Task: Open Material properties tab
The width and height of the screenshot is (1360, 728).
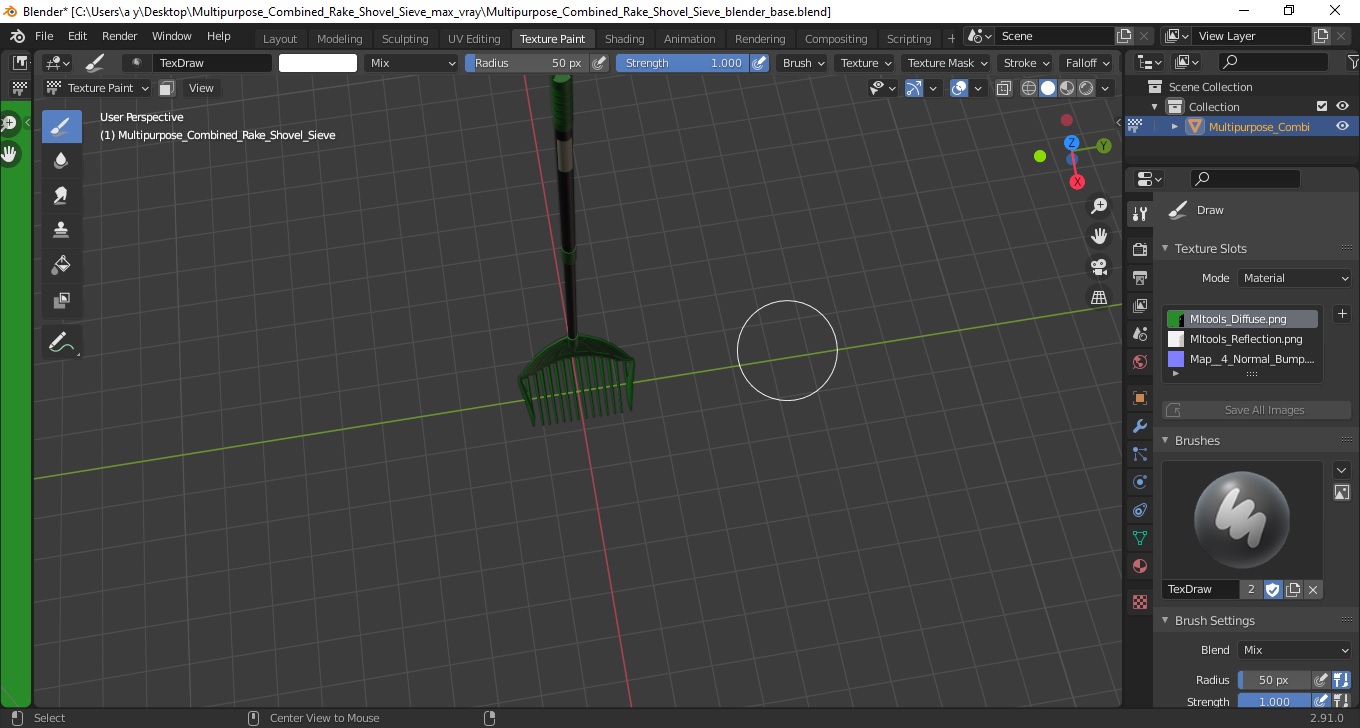Action: (x=1139, y=566)
